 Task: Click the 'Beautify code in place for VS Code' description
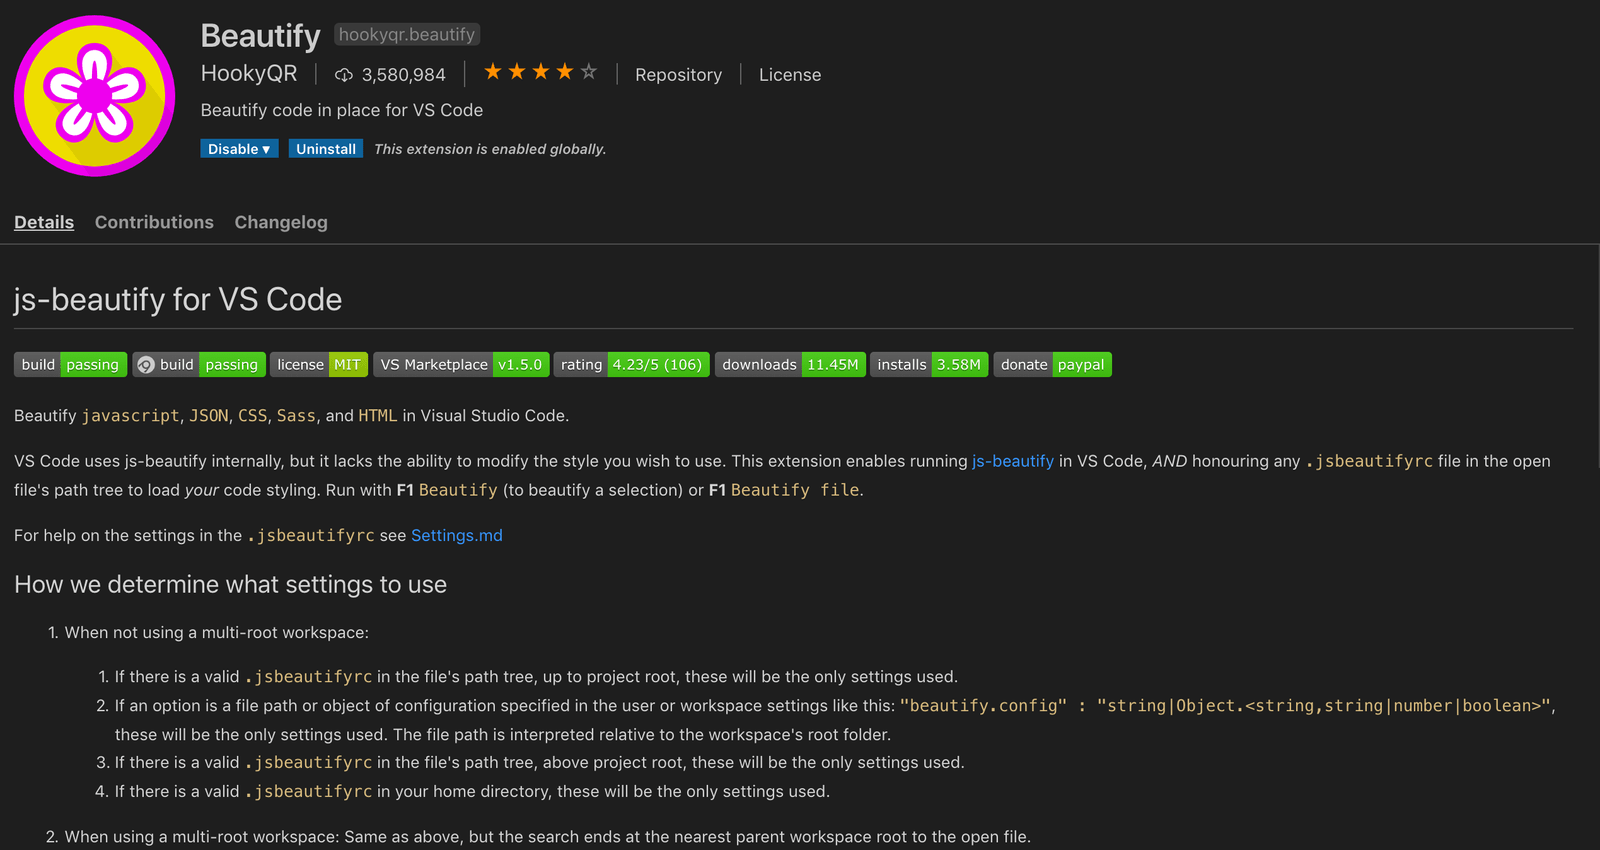tap(342, 110)
